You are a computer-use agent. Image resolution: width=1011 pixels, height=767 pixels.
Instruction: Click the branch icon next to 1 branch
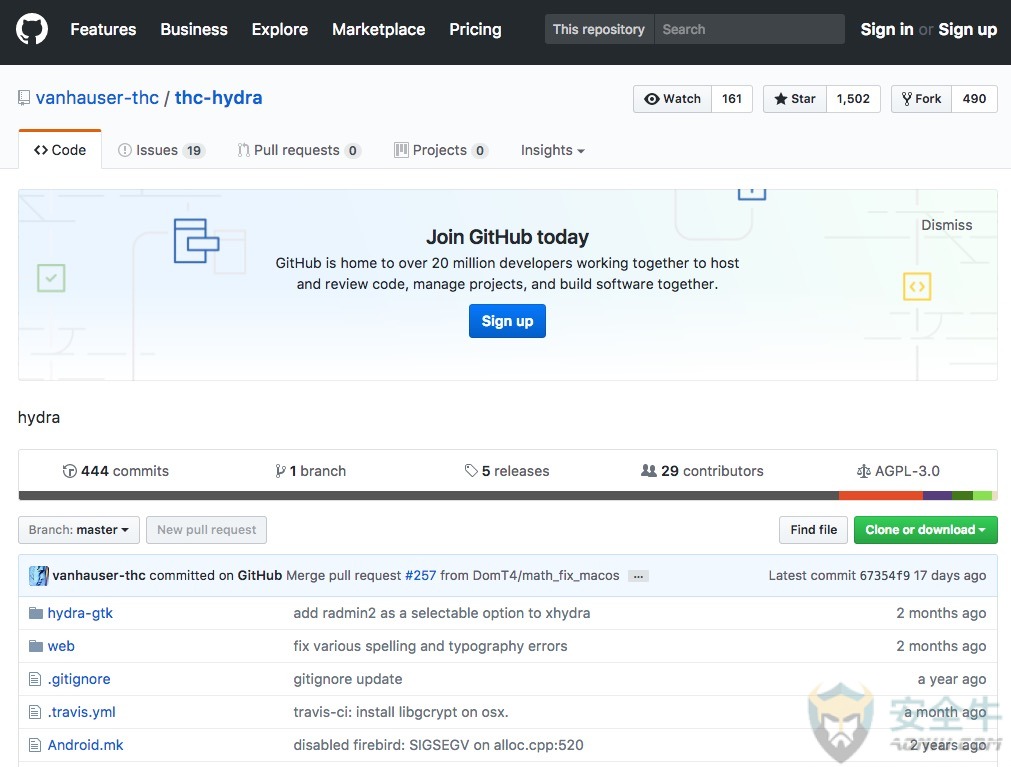280,471
